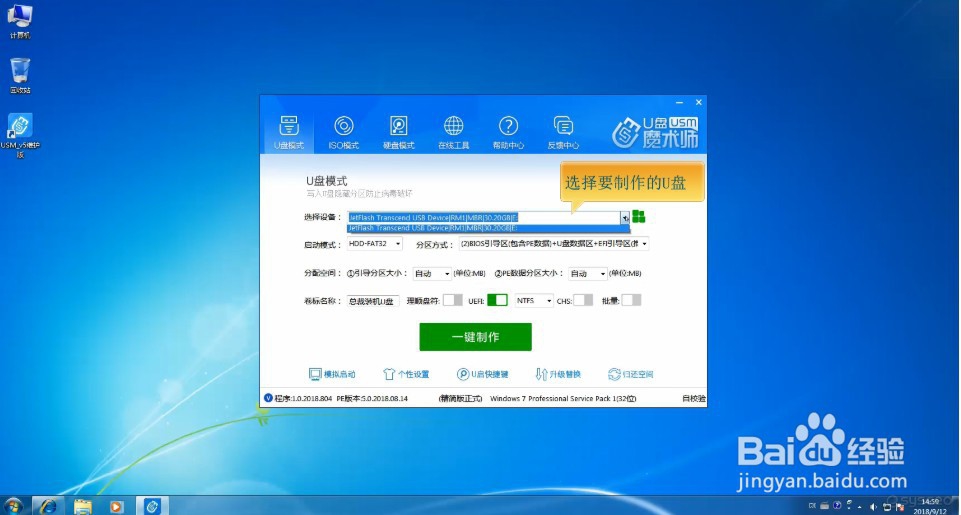
Task: Toggle the 理顺盘符 switch
Action: 453,300
